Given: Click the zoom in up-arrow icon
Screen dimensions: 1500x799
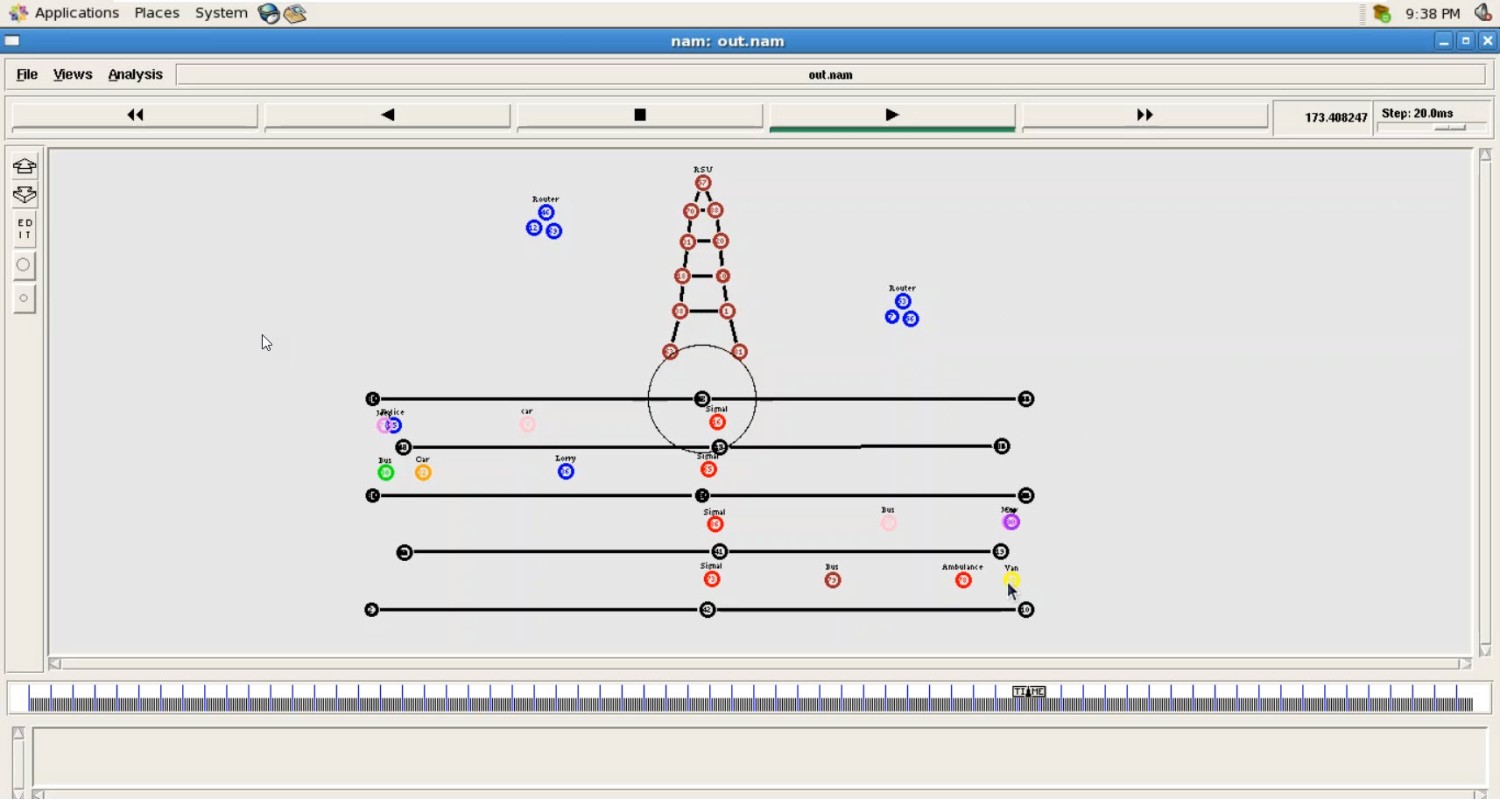Looking at the screenshot, I should (24, 166).
